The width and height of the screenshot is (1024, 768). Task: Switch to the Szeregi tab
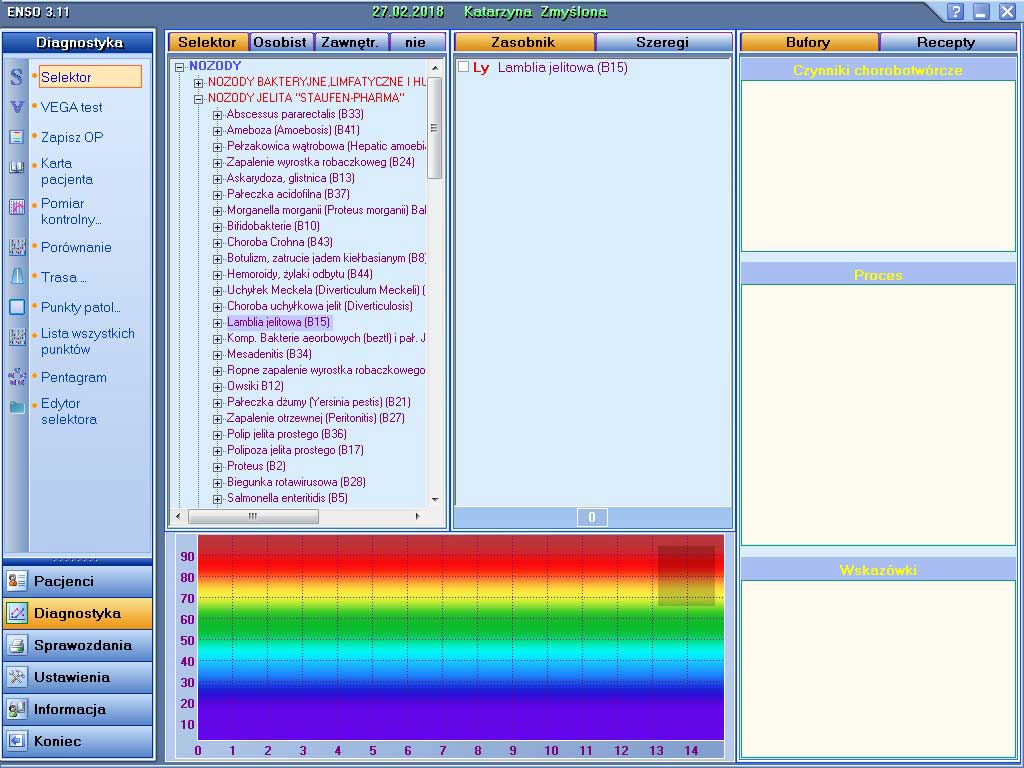(663, 42)
